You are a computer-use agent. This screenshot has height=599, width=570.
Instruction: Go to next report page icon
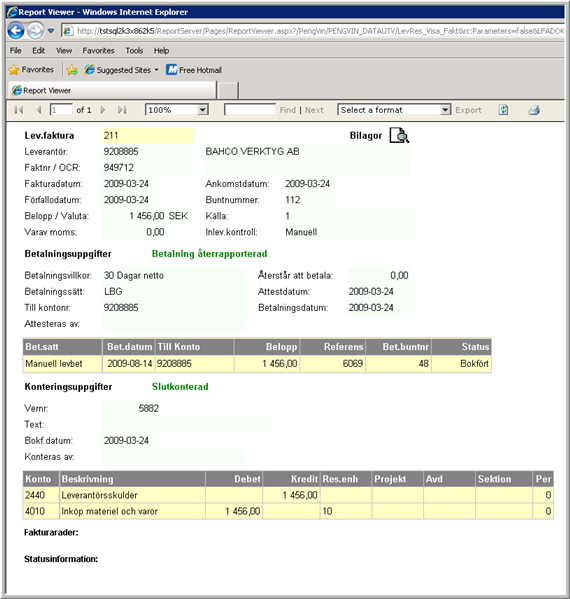click(102, 110)
